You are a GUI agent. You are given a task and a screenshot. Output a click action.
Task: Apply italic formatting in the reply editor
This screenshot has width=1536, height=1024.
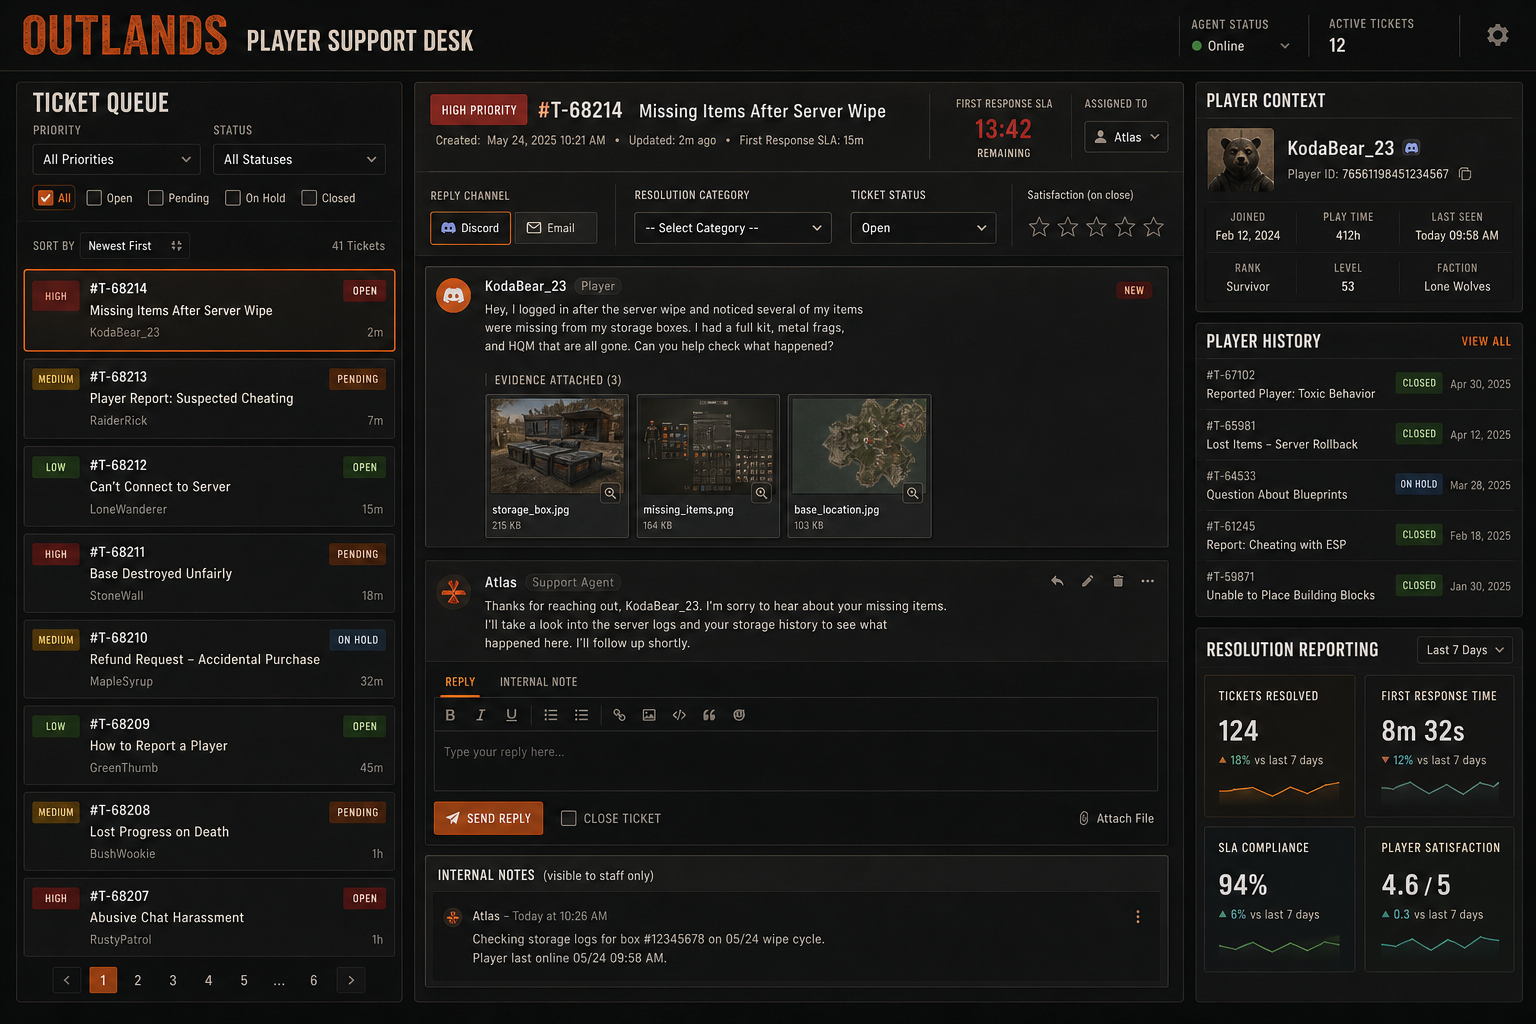pos(480,715)
